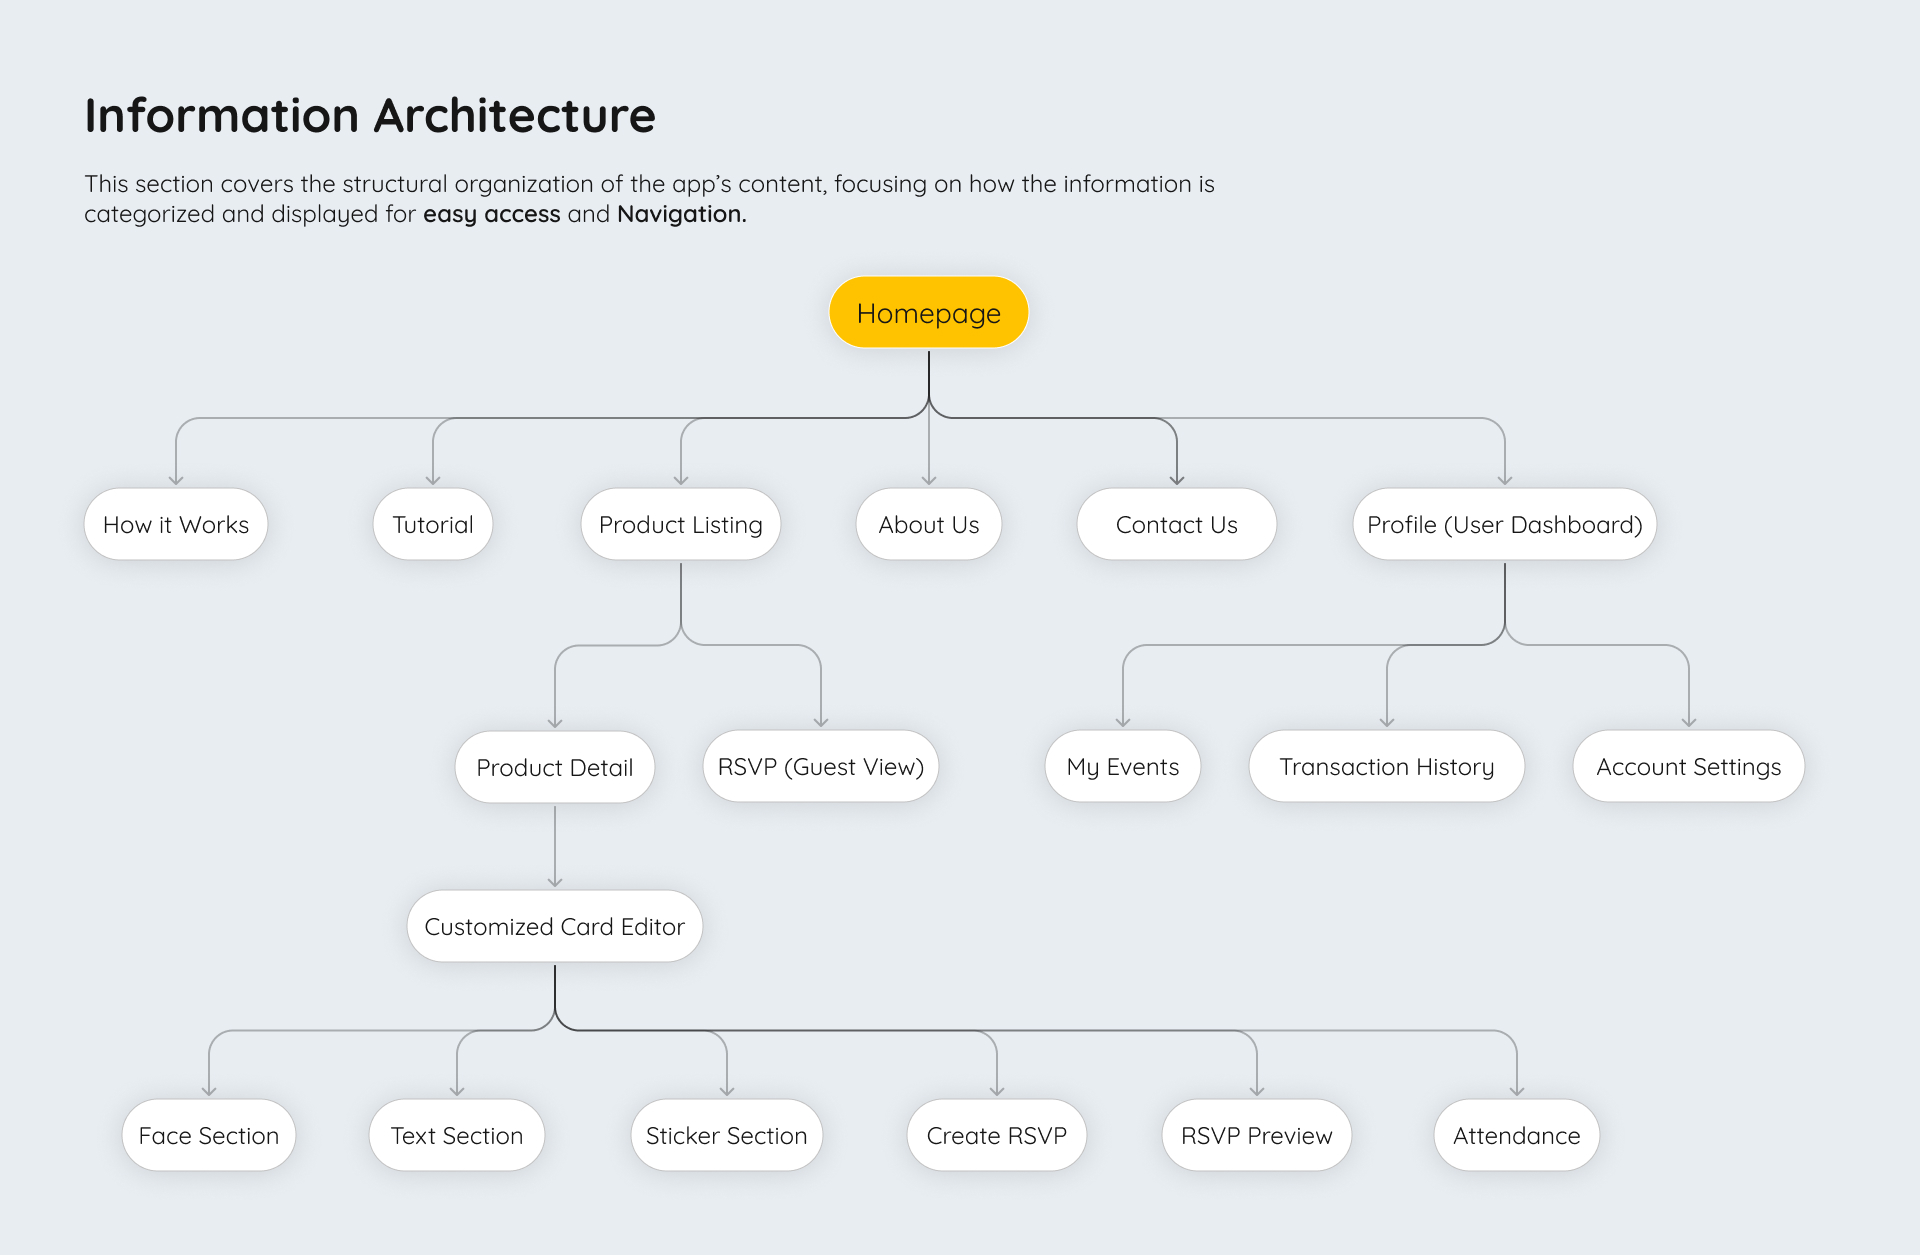Open the My Events node
This screenshot has width=1920, height=1255.
click(1122, 767)
